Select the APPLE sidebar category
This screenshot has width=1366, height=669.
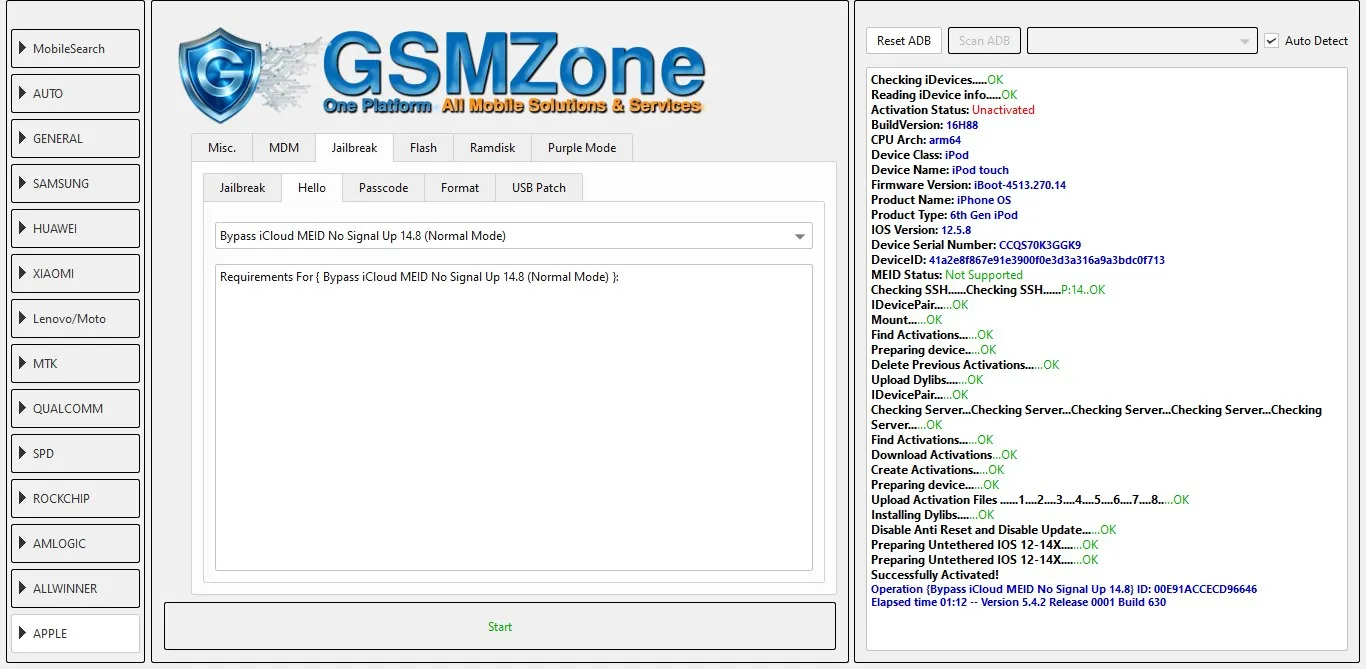tap(75, 634)
